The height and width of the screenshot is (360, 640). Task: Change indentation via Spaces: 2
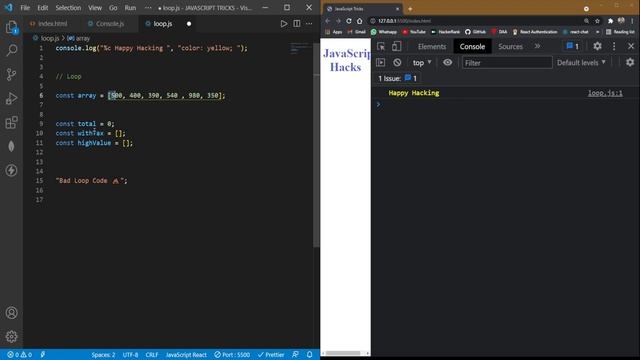(103, 355)
